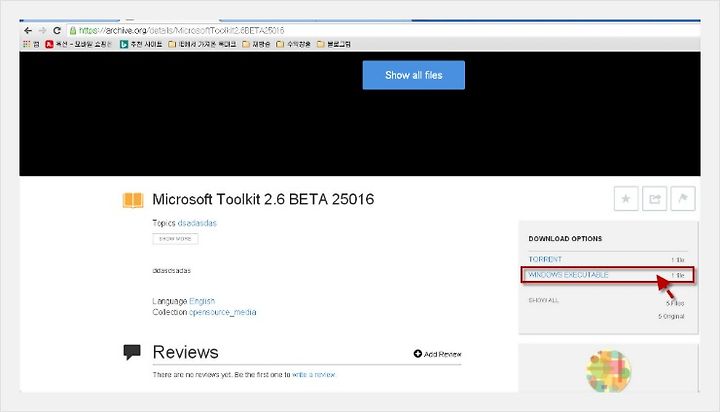Open the first red-icon bookmark

tap(79, 44)
